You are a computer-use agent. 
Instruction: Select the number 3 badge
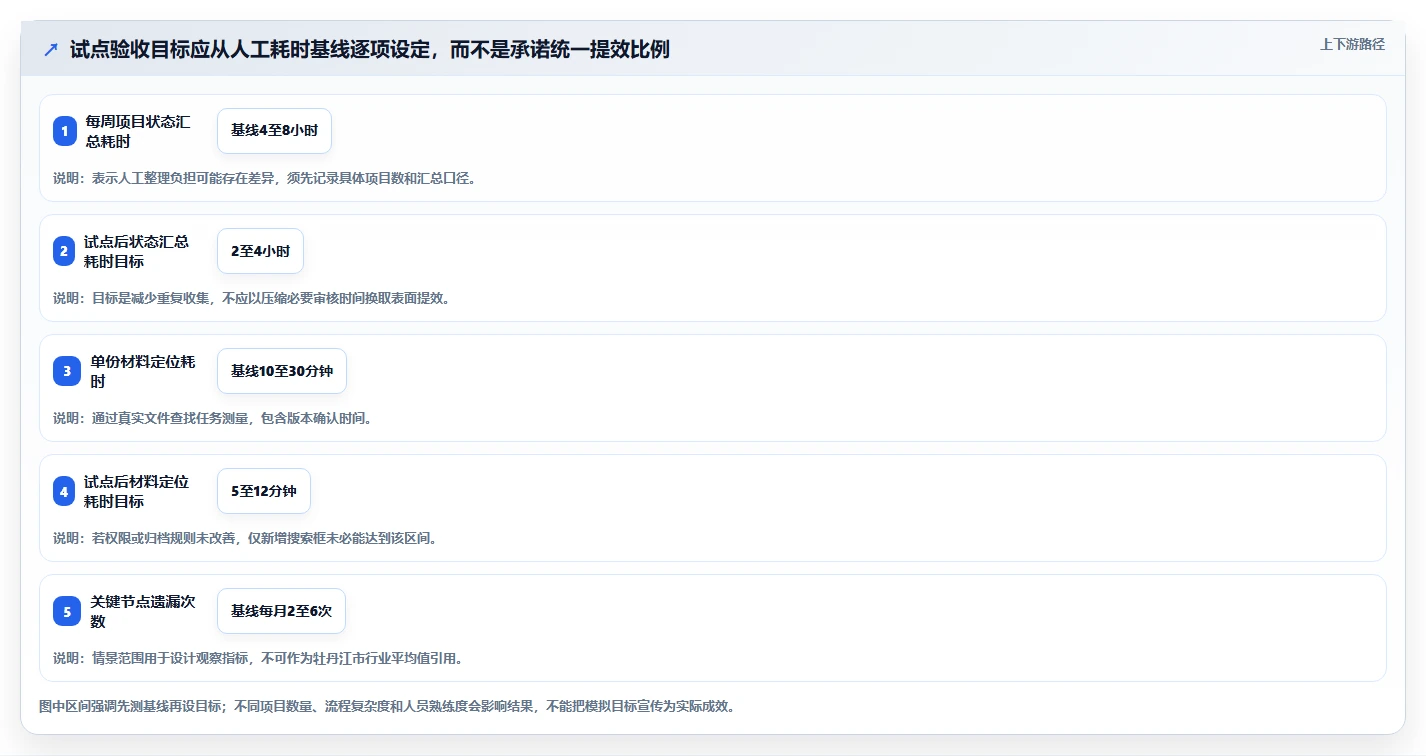click(x=67, y=371)
